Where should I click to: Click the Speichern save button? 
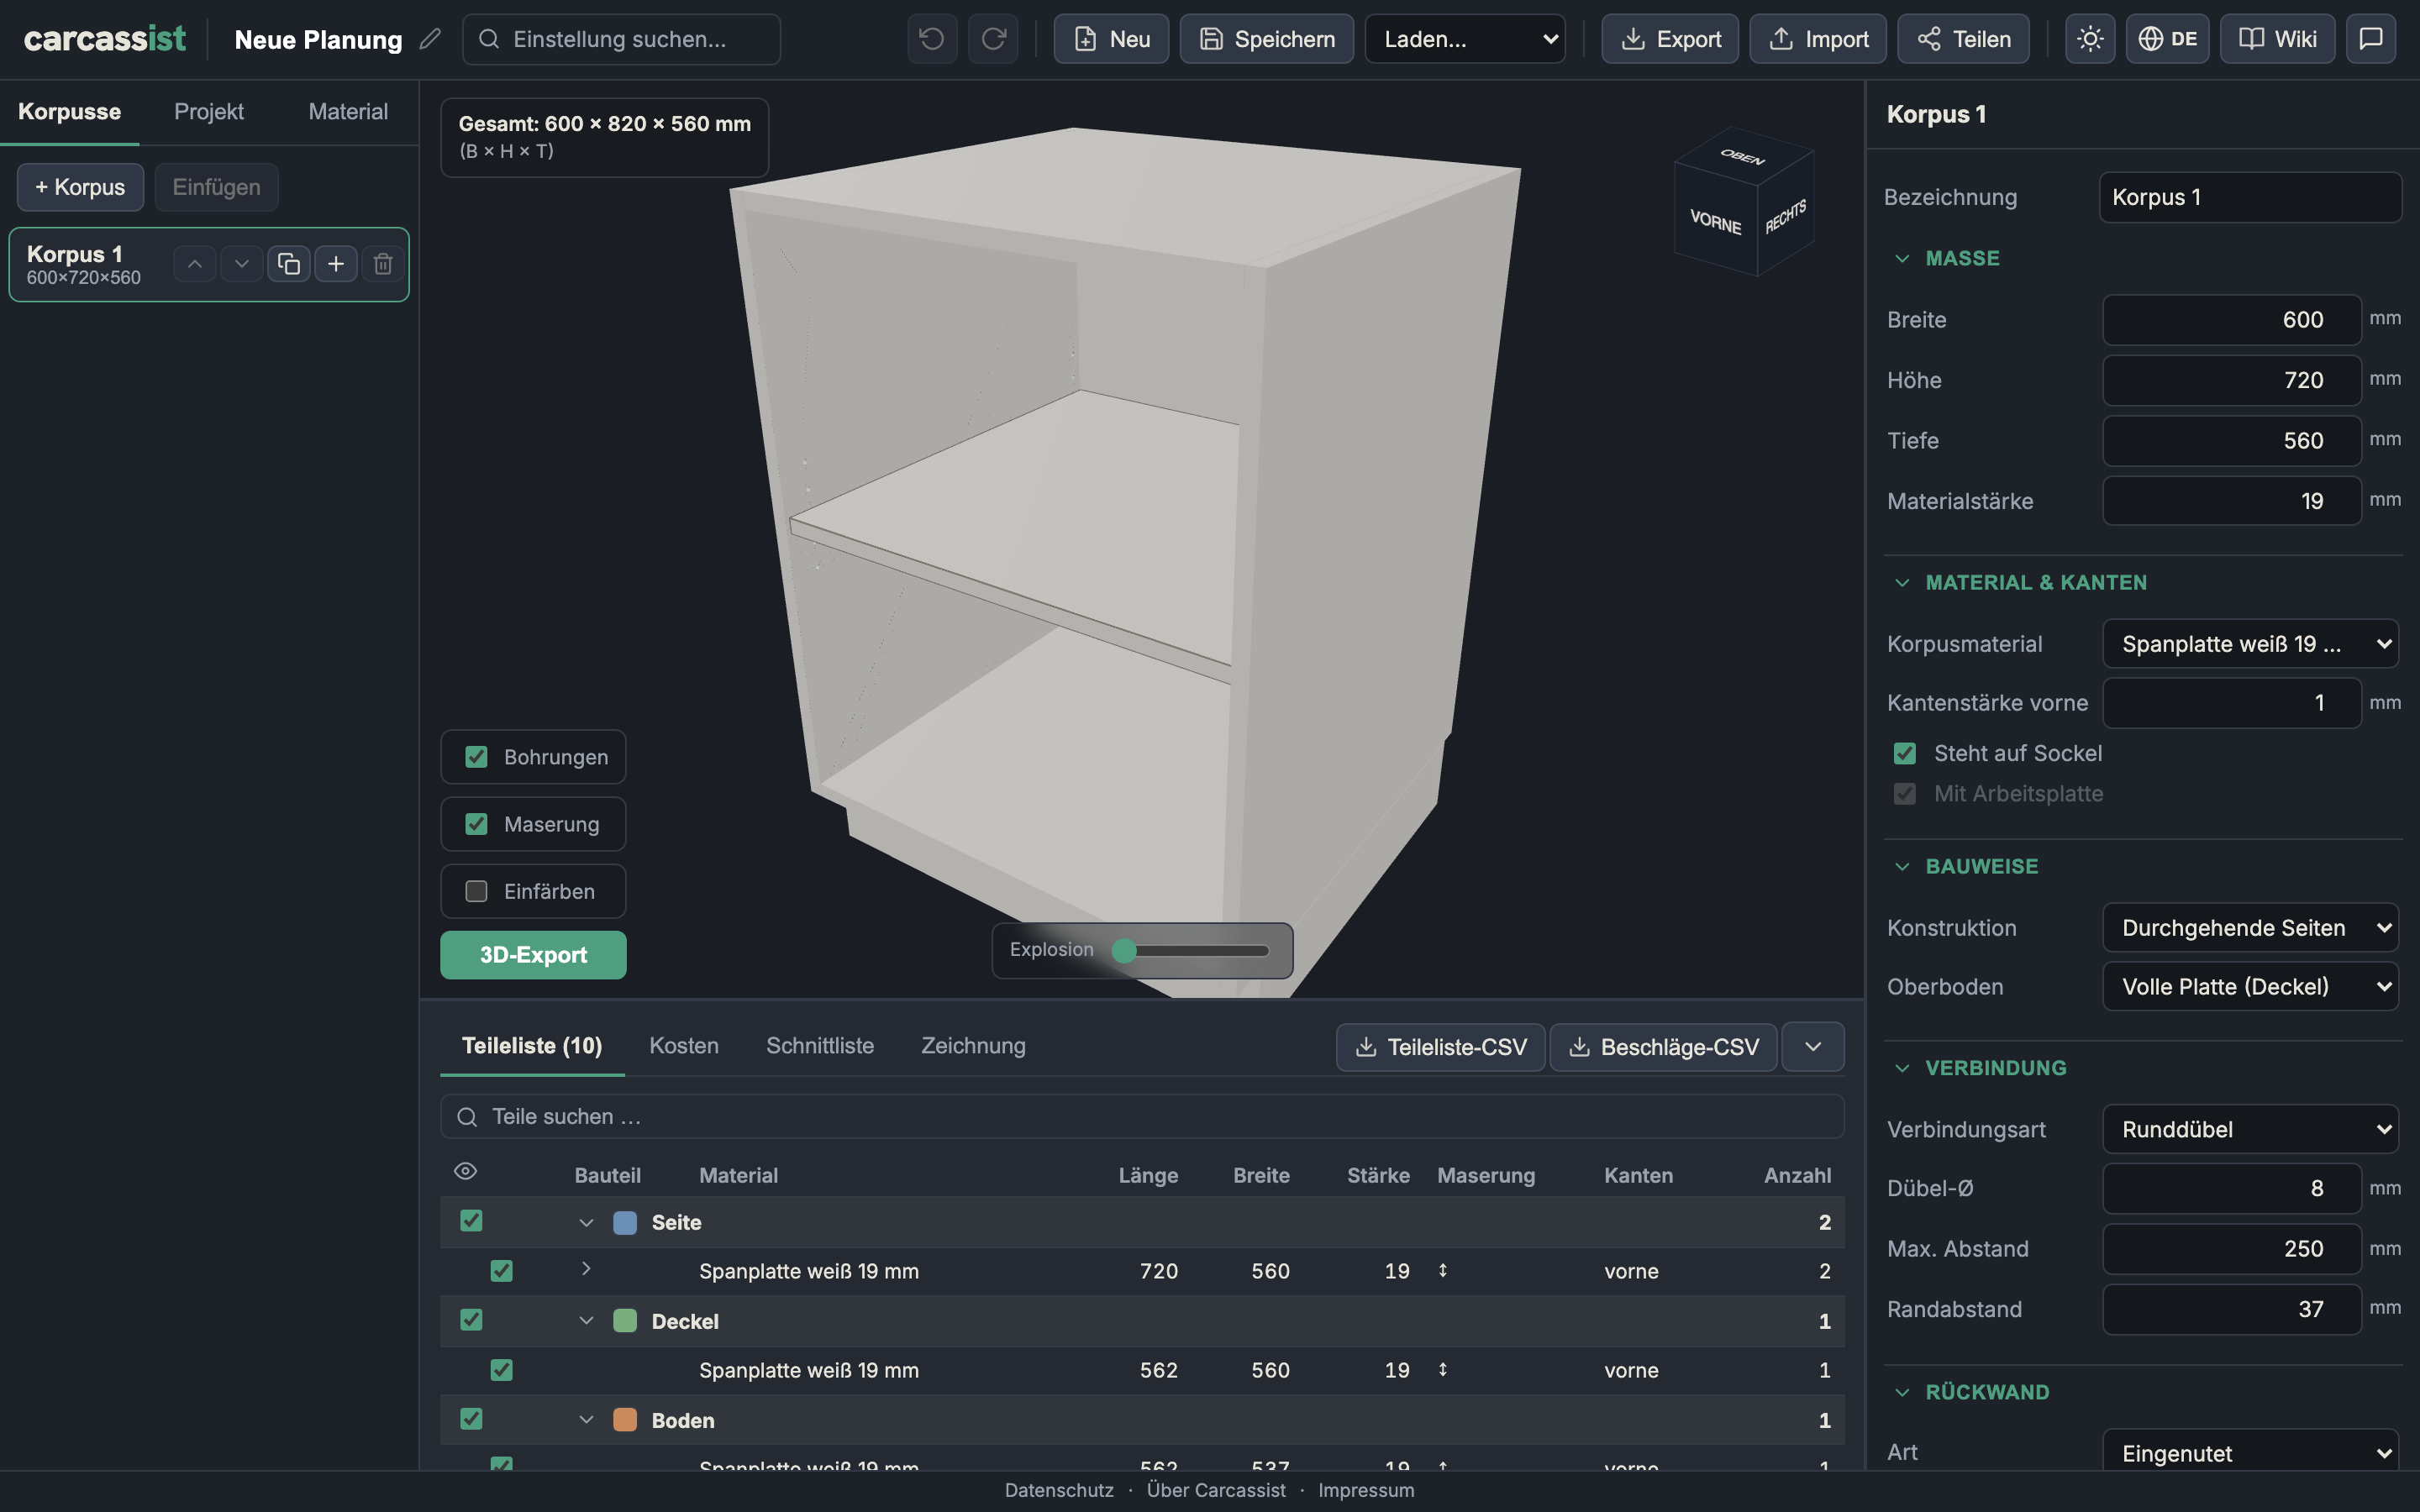point(1267,39)
